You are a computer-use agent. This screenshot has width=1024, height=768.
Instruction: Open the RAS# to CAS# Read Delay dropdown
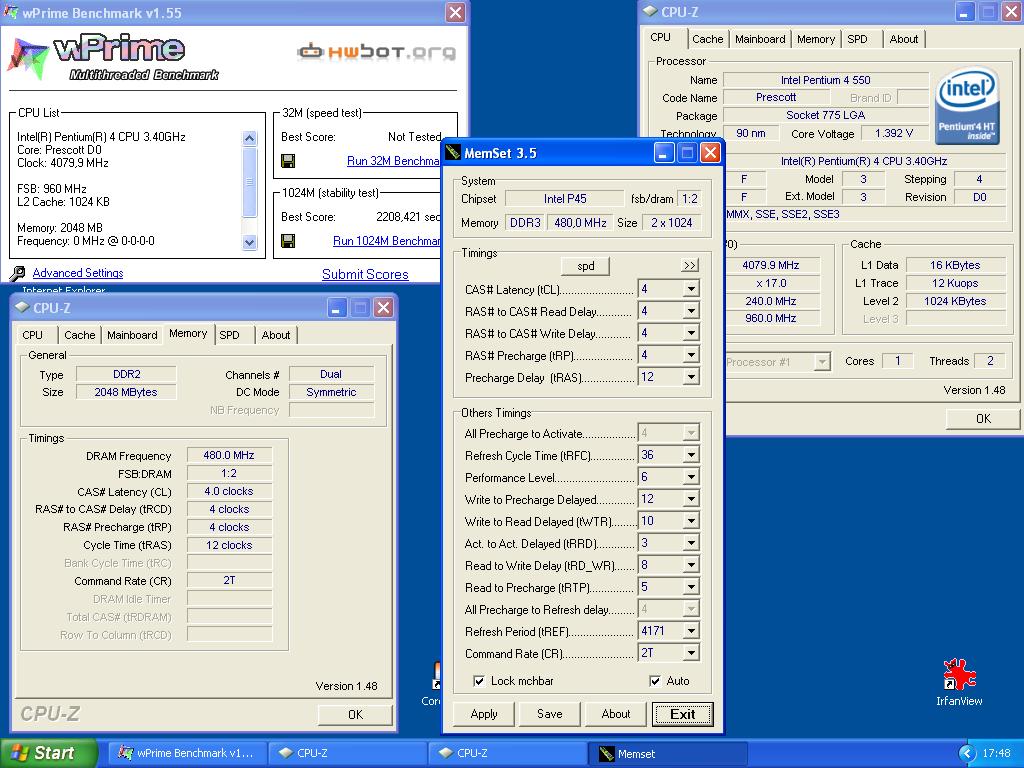click(x=691, y=312)
